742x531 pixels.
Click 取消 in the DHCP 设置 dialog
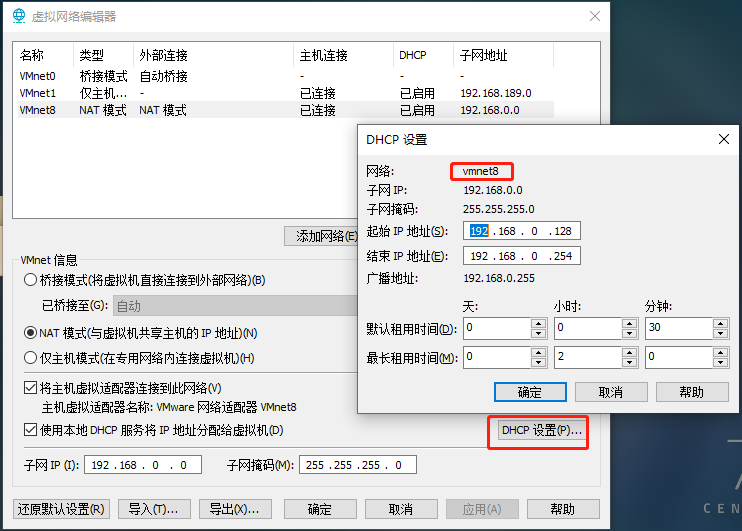(611, 392)
